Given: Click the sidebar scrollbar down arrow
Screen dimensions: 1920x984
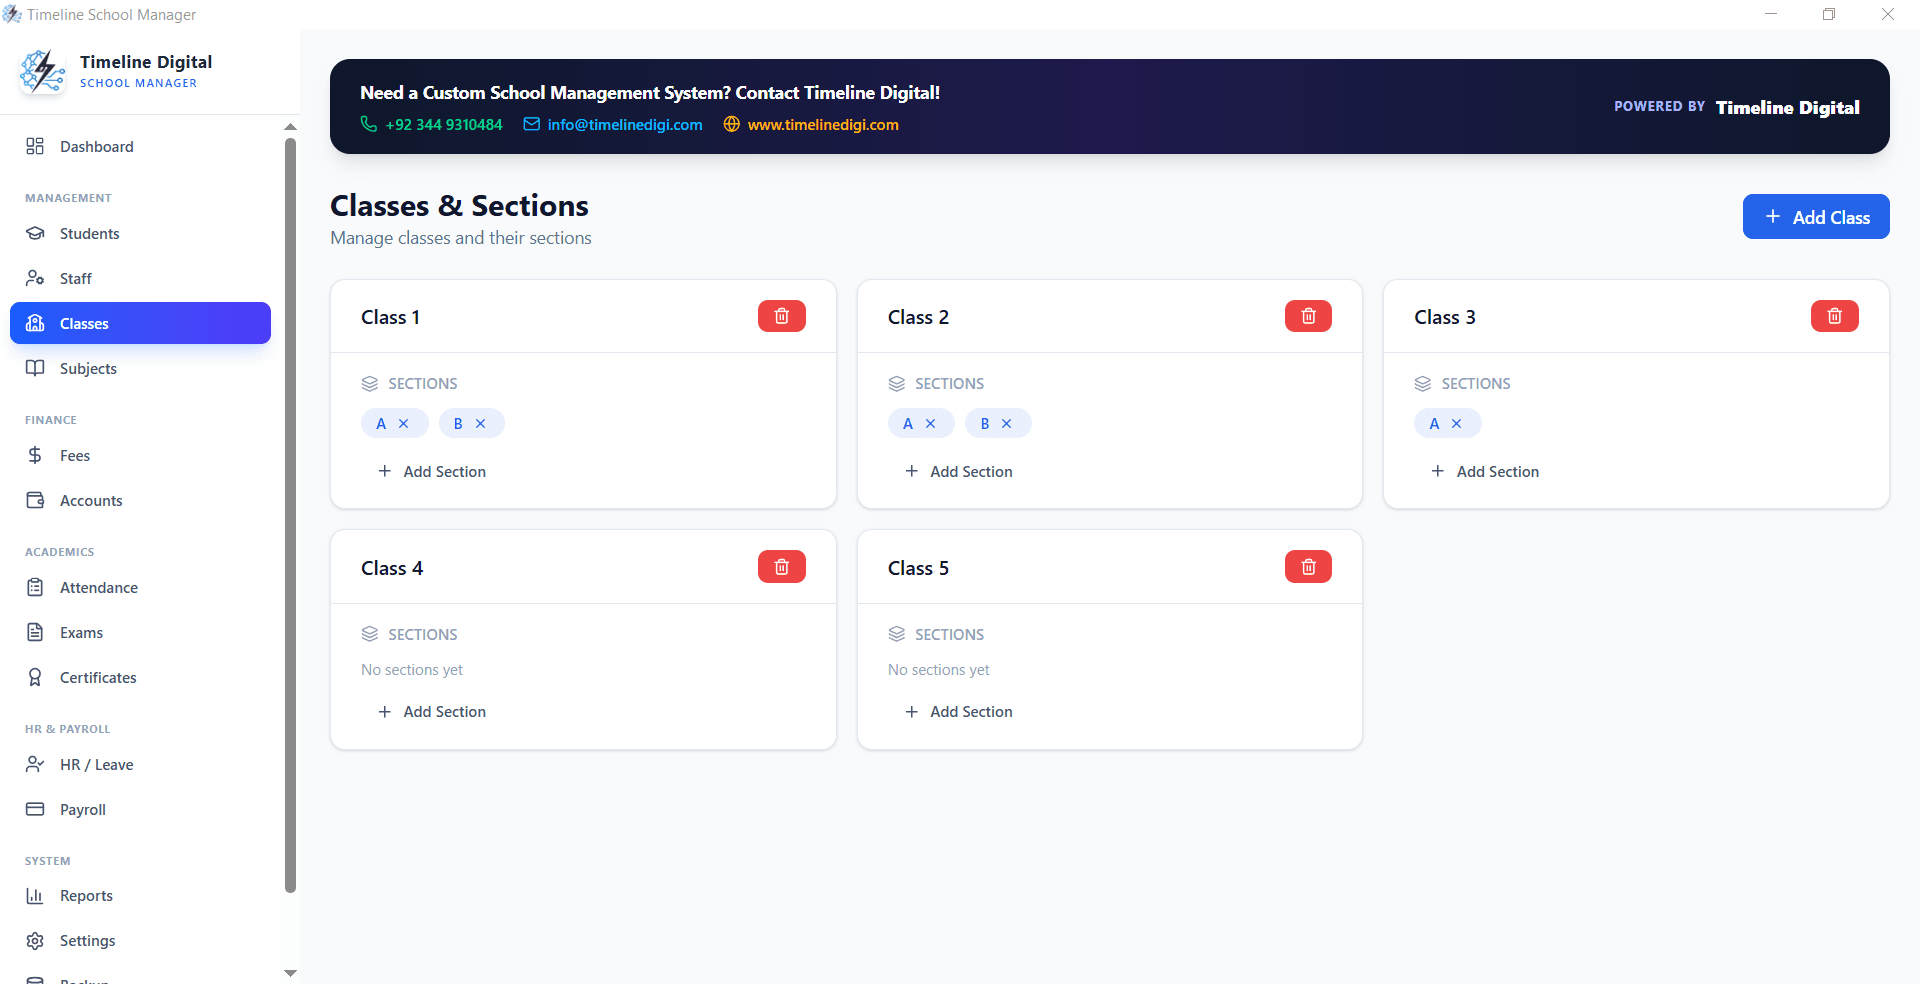Looking at the screenshot, I should click(x=290, y=972).
